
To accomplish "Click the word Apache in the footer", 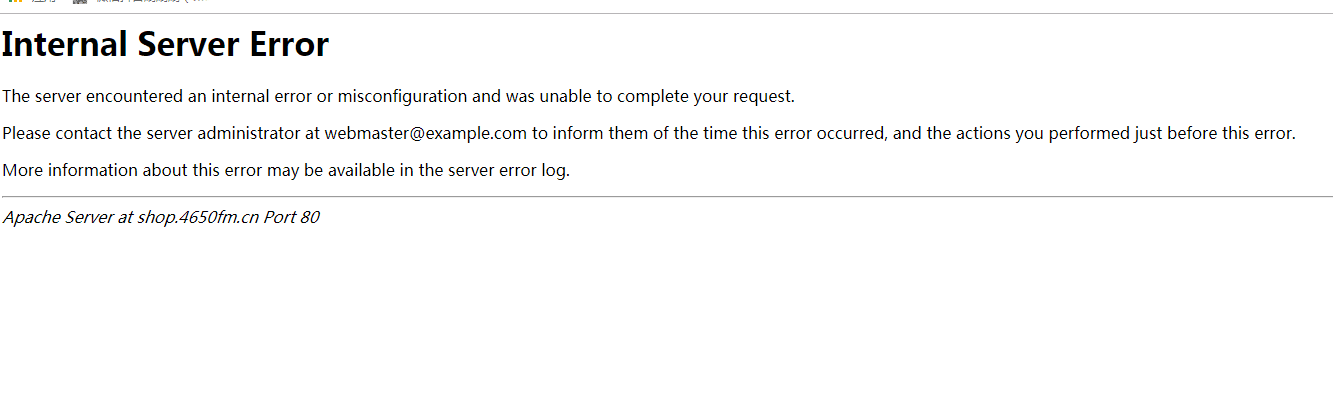I will [31, 217].
